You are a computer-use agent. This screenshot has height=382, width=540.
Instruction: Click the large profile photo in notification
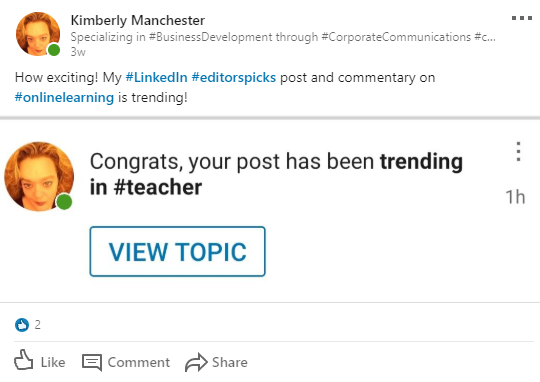pos(39,176)
